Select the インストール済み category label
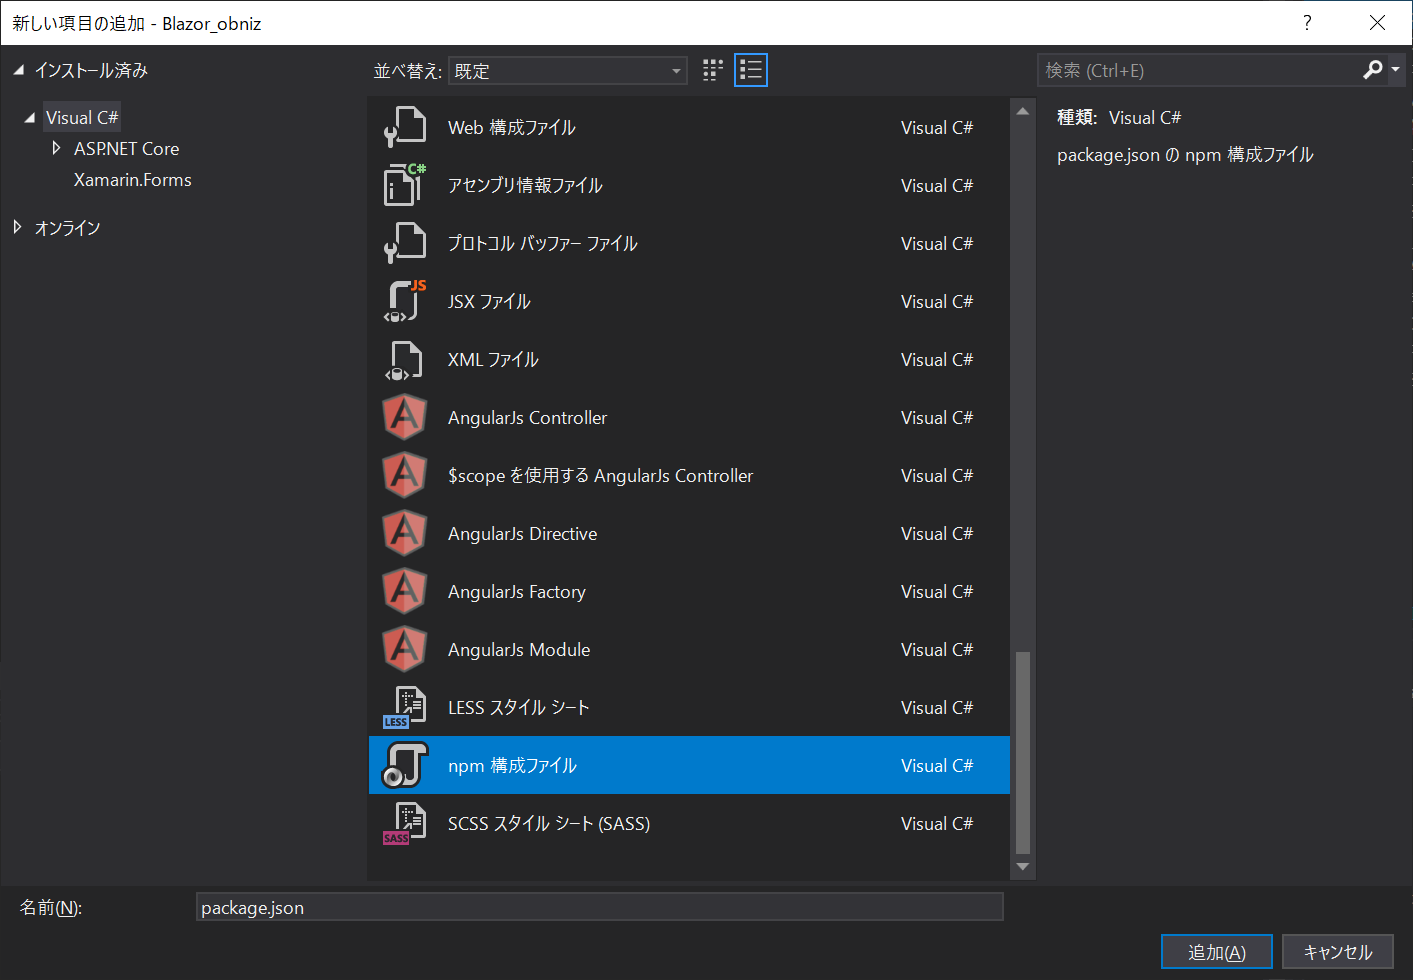This screenshot has width=1413, height=980. tap(91, 70)
